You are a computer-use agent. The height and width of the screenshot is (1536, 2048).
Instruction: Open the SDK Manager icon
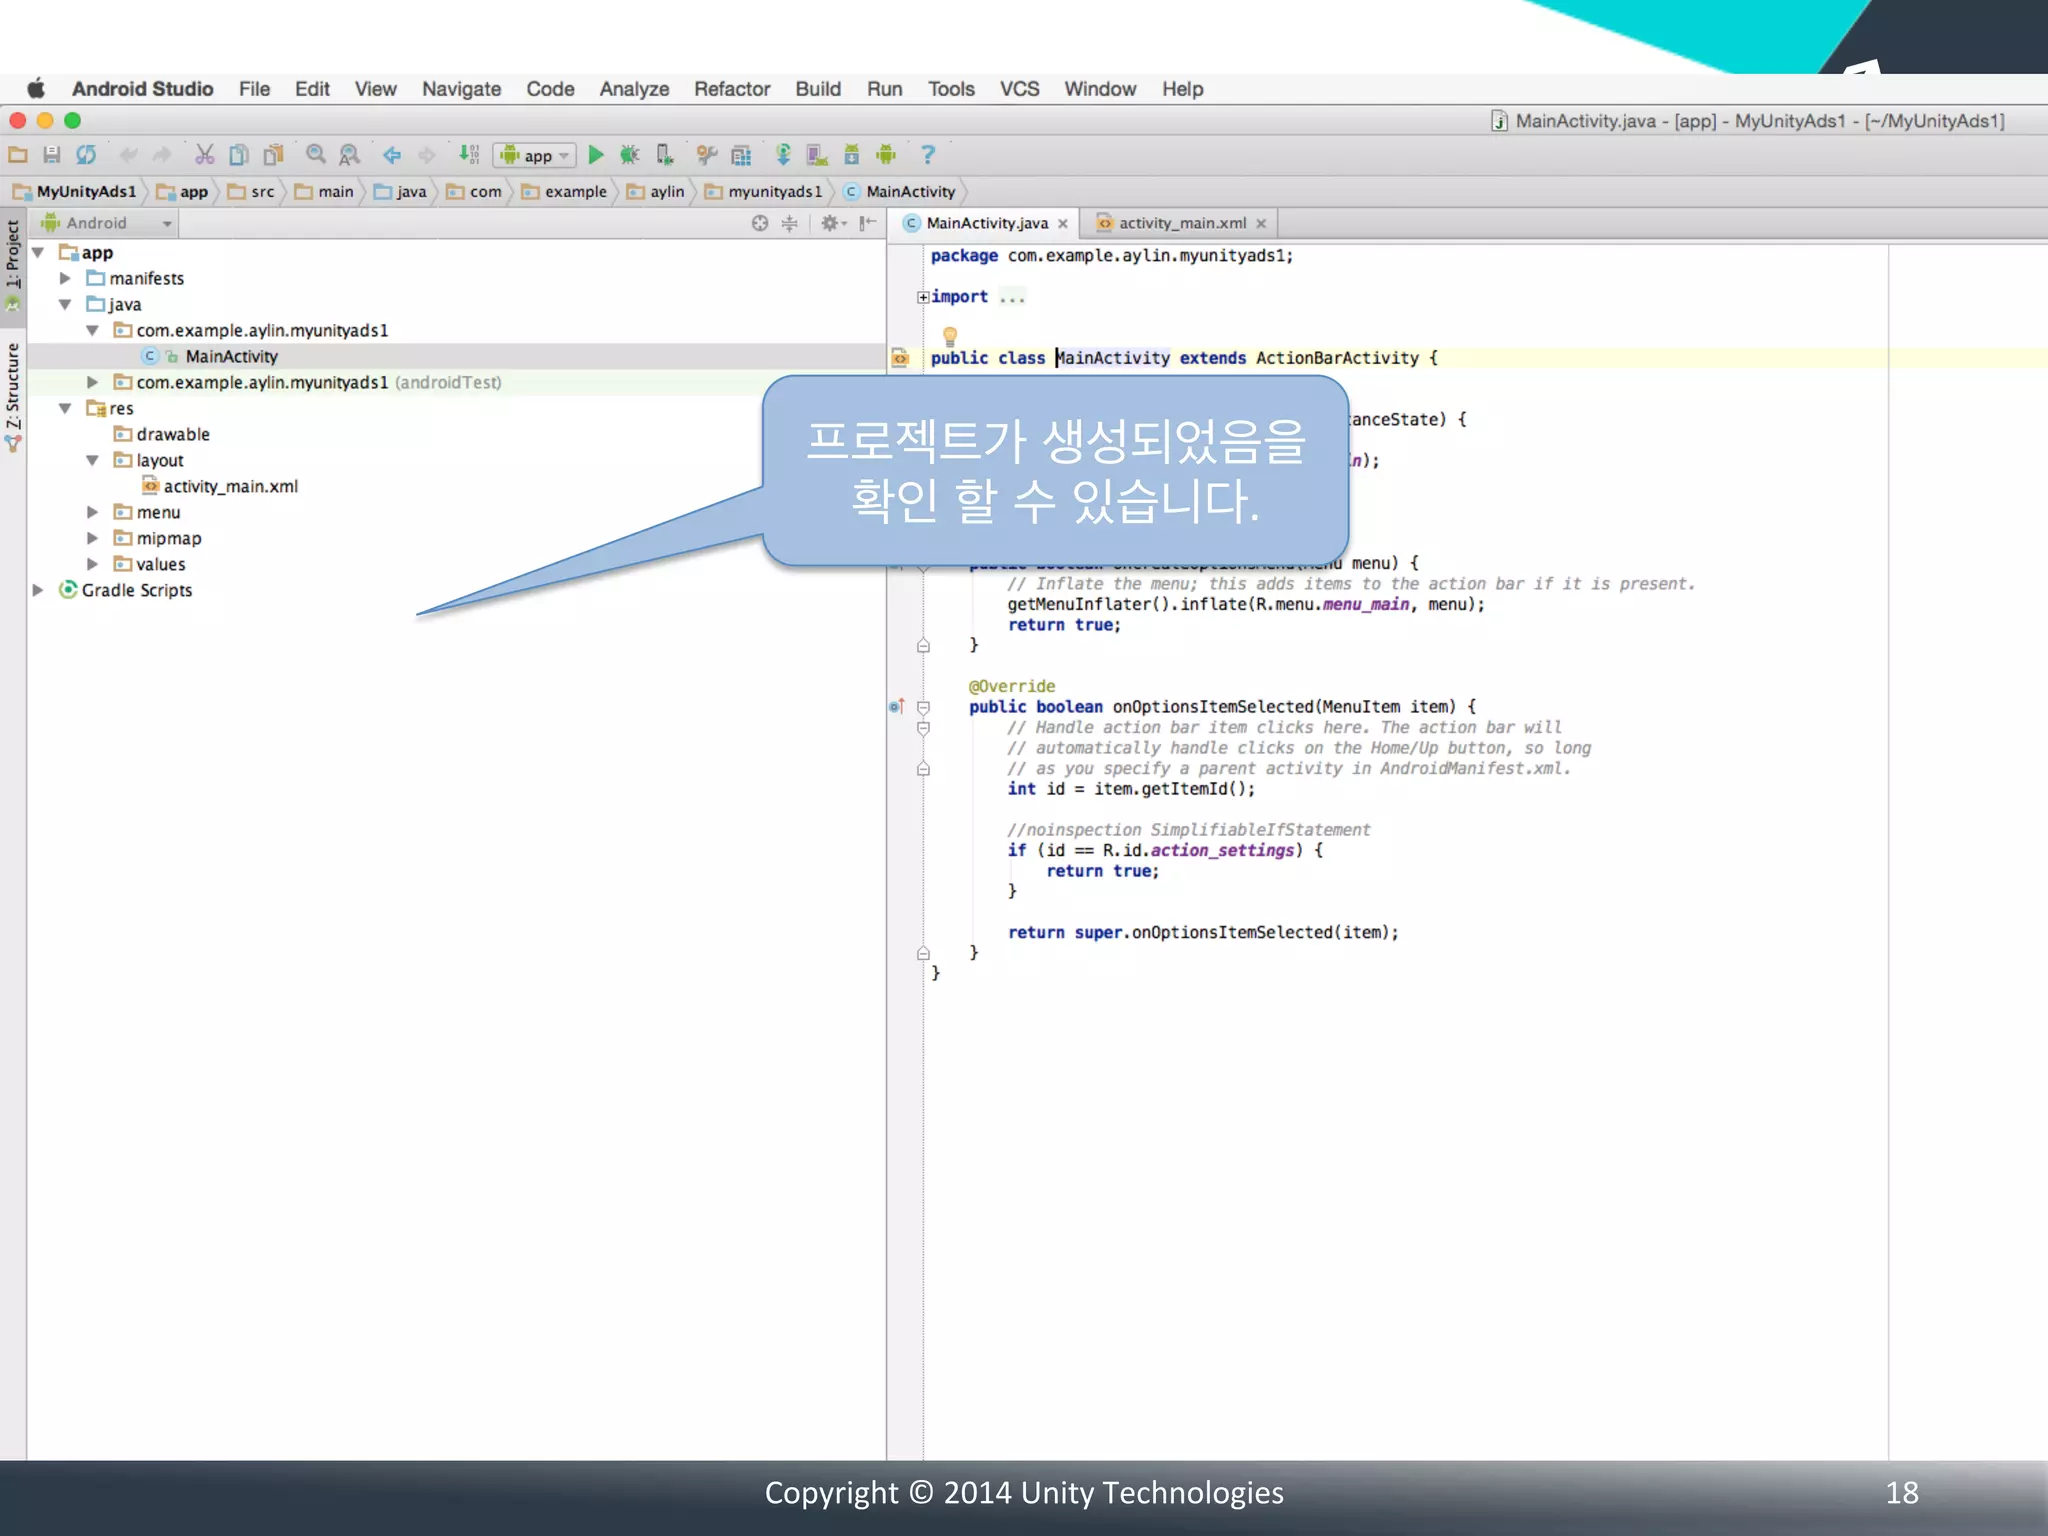point(852,155)
